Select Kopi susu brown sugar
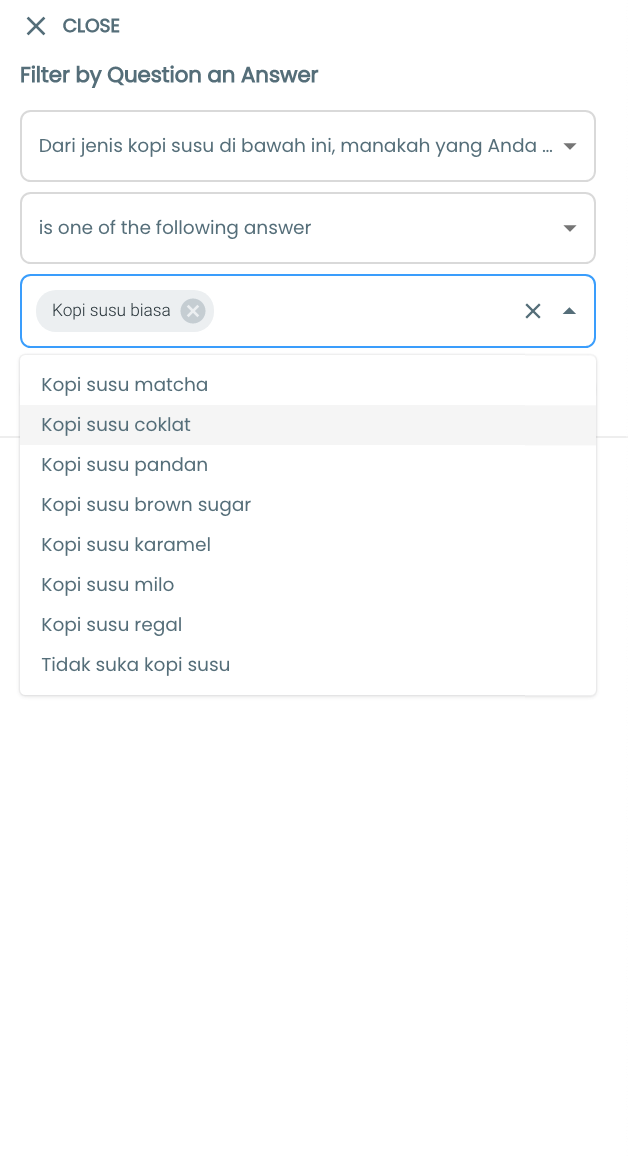 [307, 504]
